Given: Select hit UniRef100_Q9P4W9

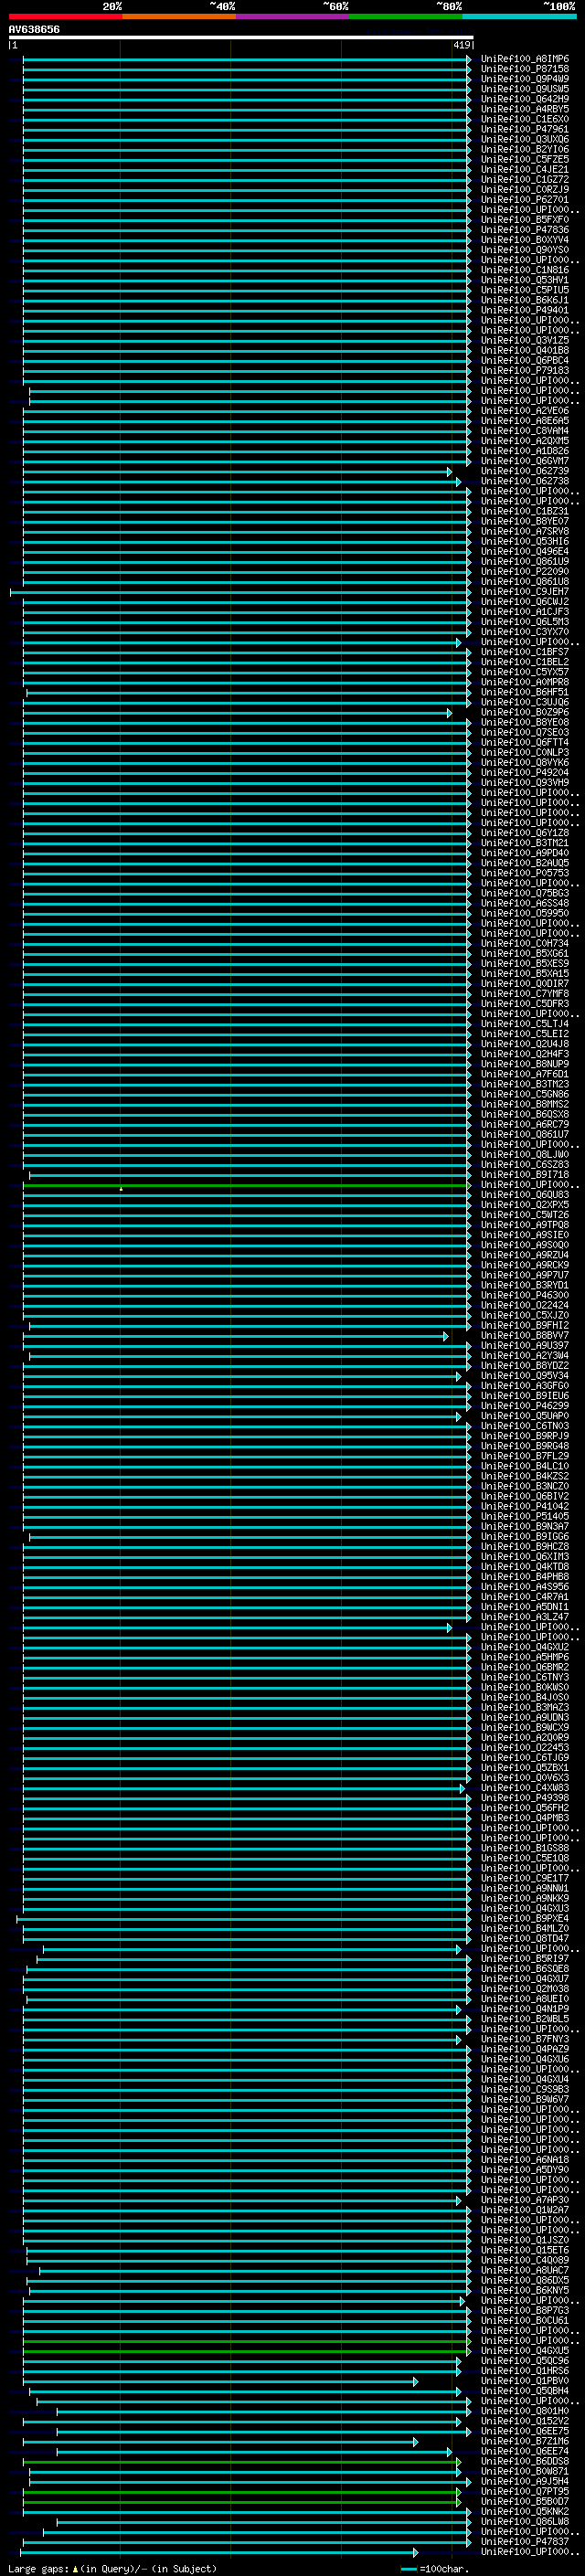Looking at the screenshot, I should [x=525, y=79].
